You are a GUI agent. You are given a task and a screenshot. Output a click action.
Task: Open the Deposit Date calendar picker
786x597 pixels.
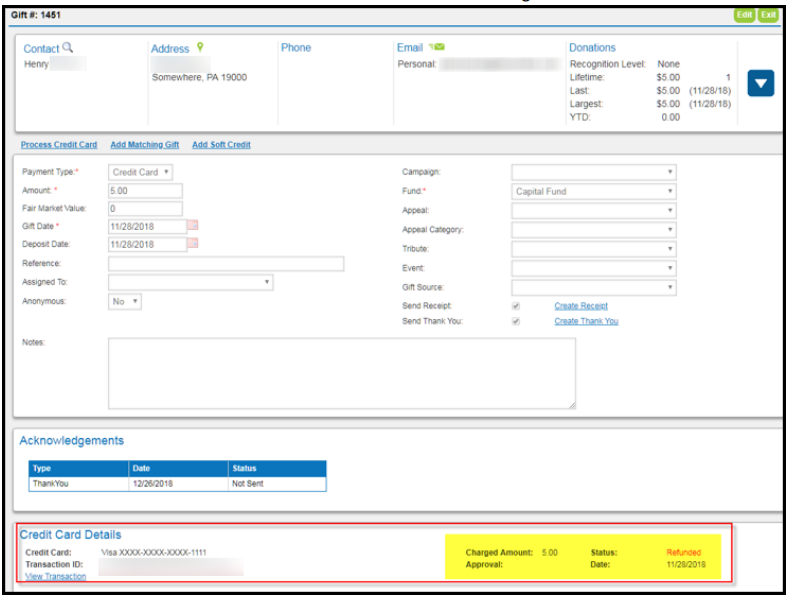pos(193,244)
